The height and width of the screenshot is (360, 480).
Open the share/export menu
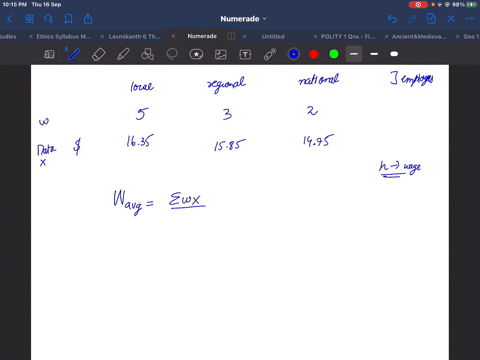[88, 19]
